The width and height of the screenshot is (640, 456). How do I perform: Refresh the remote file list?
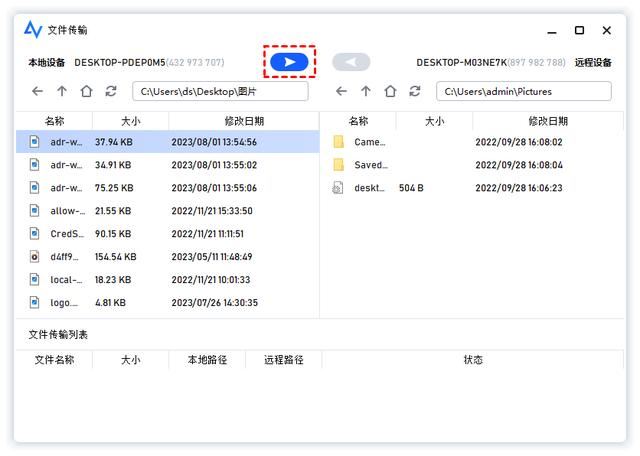click(414, 91)
